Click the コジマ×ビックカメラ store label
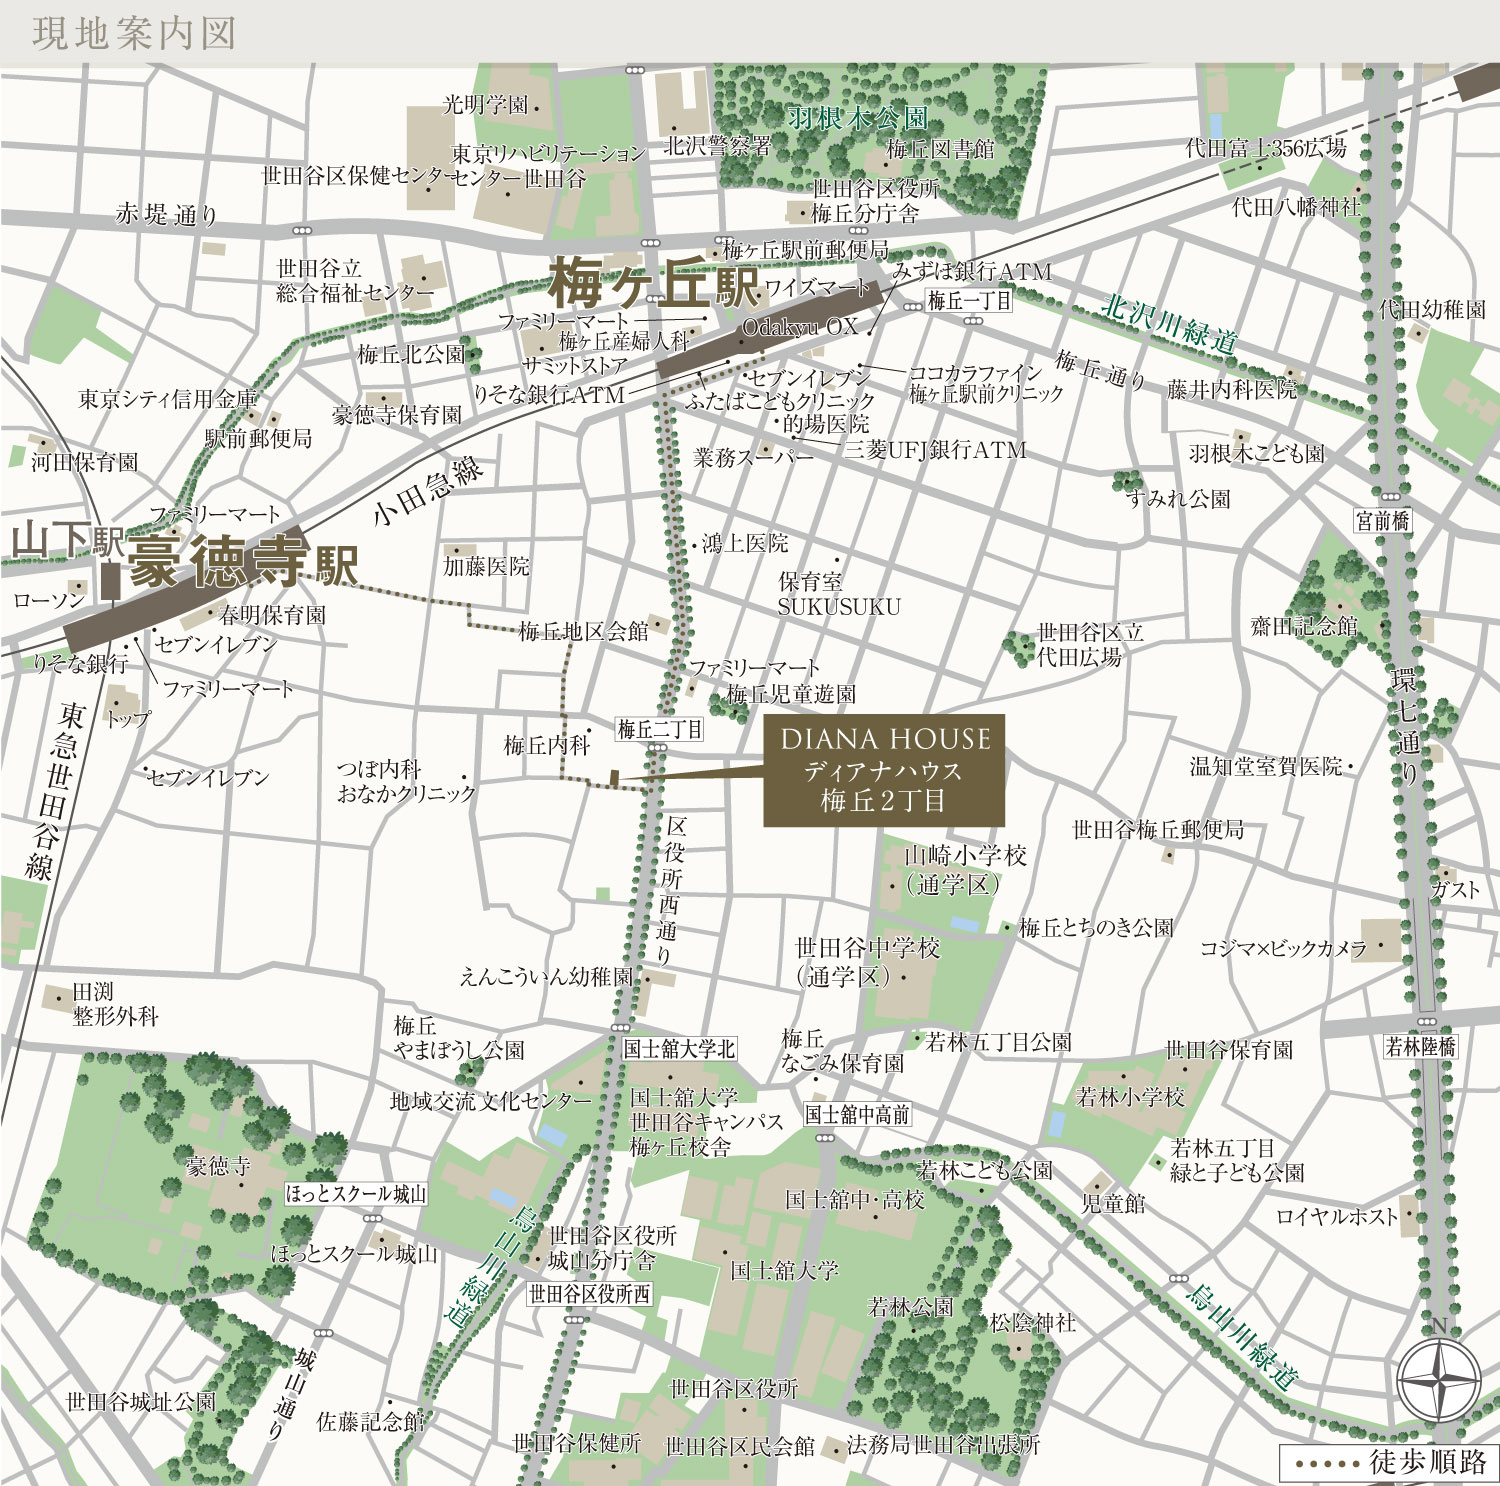Screen dimensions: 1500x1486 1283,948
